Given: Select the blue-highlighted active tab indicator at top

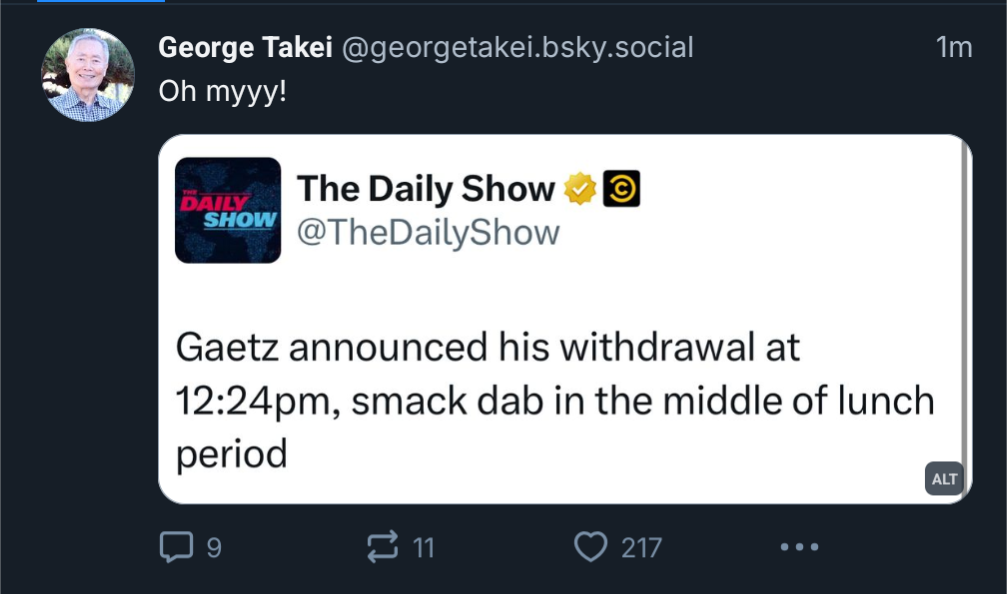Looking at the screenshot, I should point(101,1).
